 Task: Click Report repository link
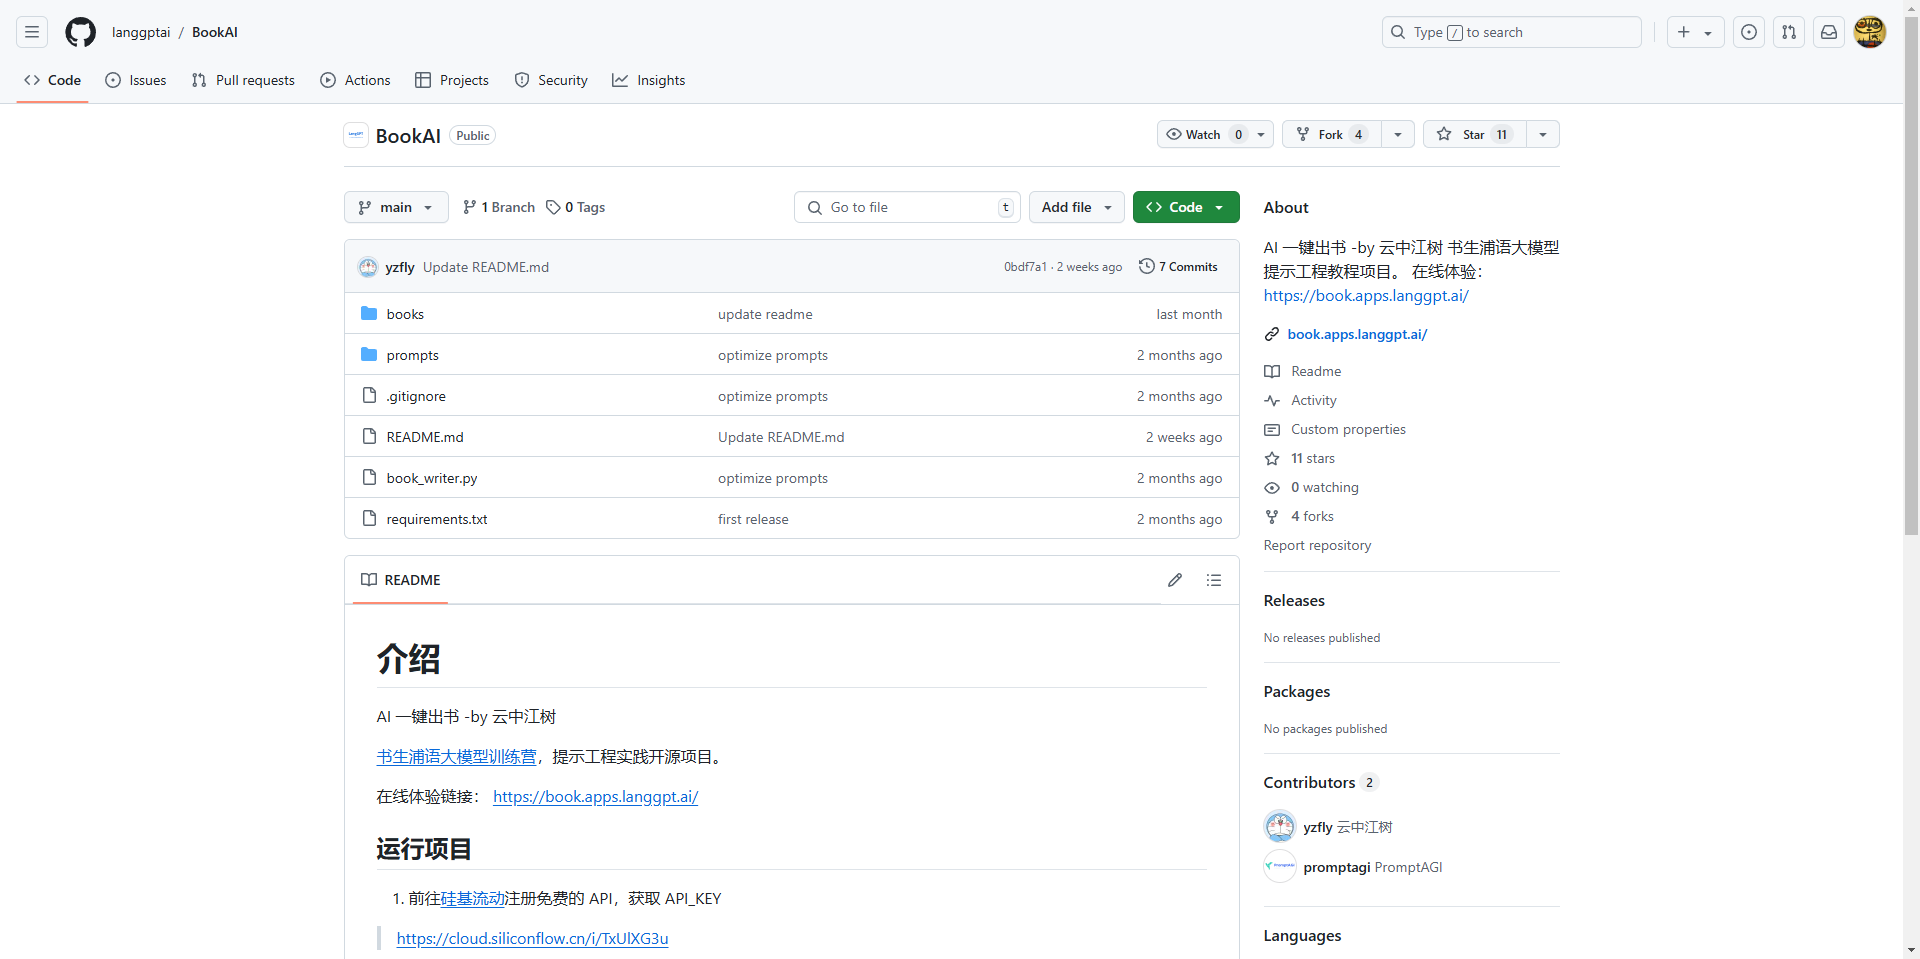(x=1317, y=545)
